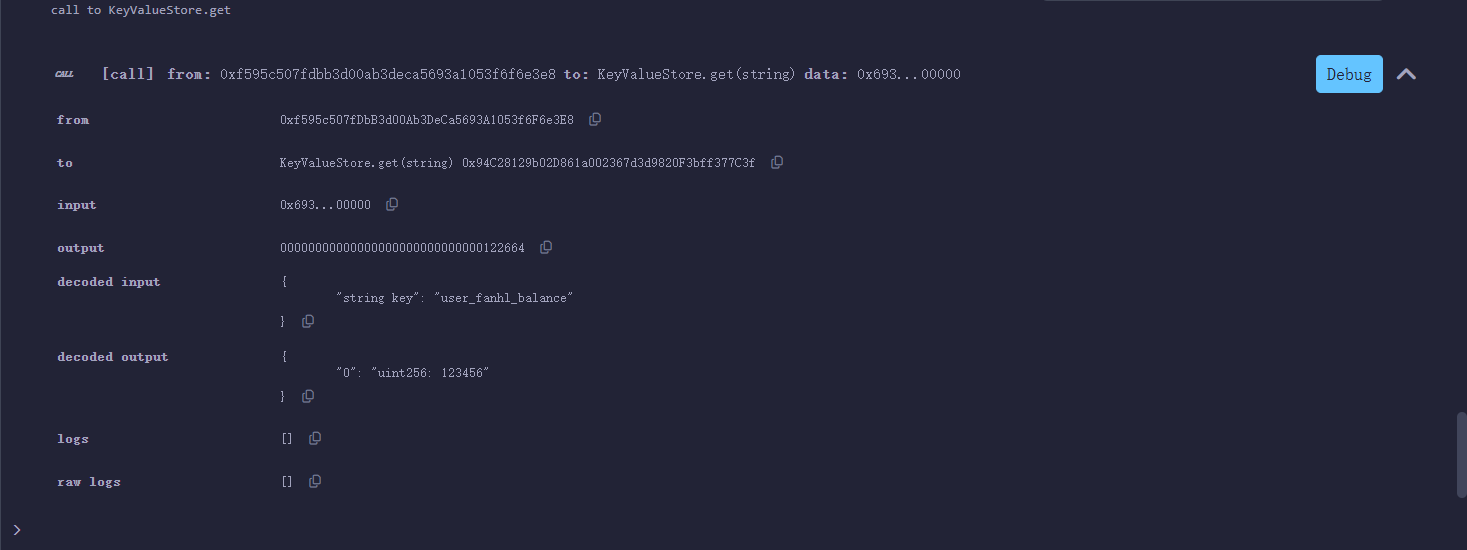Click the terminal command prompt
Viewport: 1467px width, 550px height.
pos(17,529)
